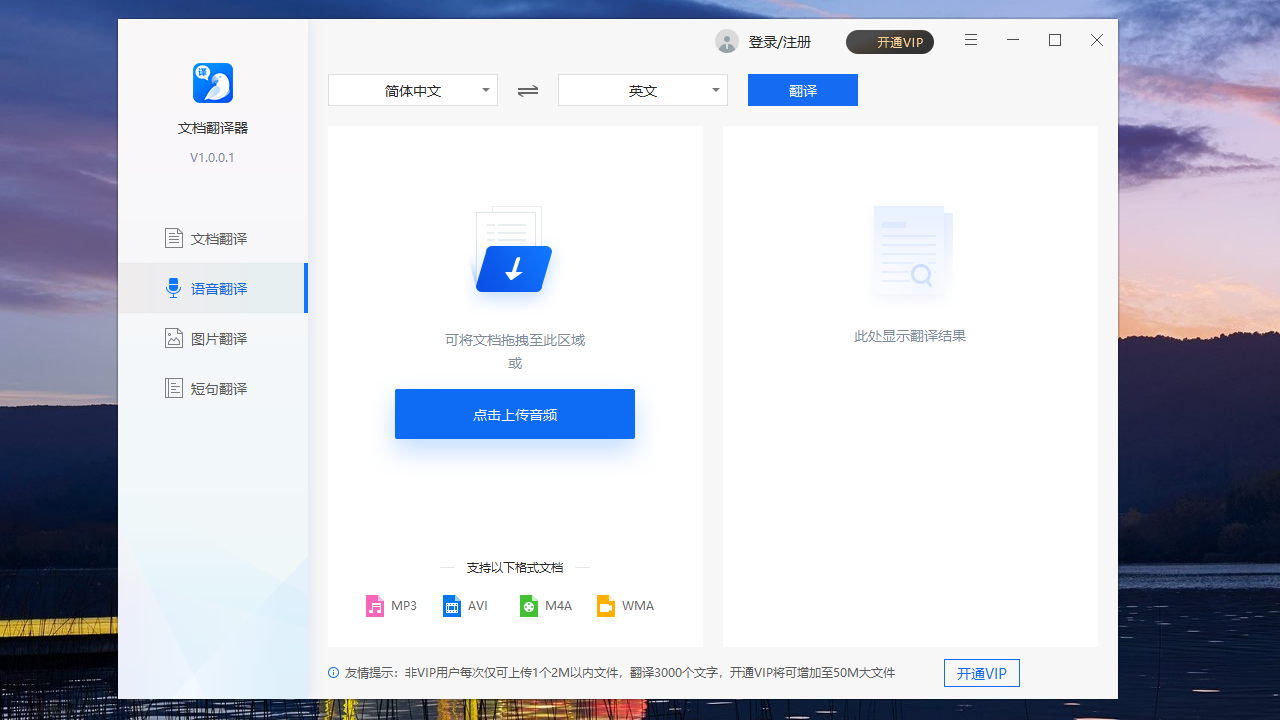
Task: Click the blue 翻译 button
Action: coord(802,90)
